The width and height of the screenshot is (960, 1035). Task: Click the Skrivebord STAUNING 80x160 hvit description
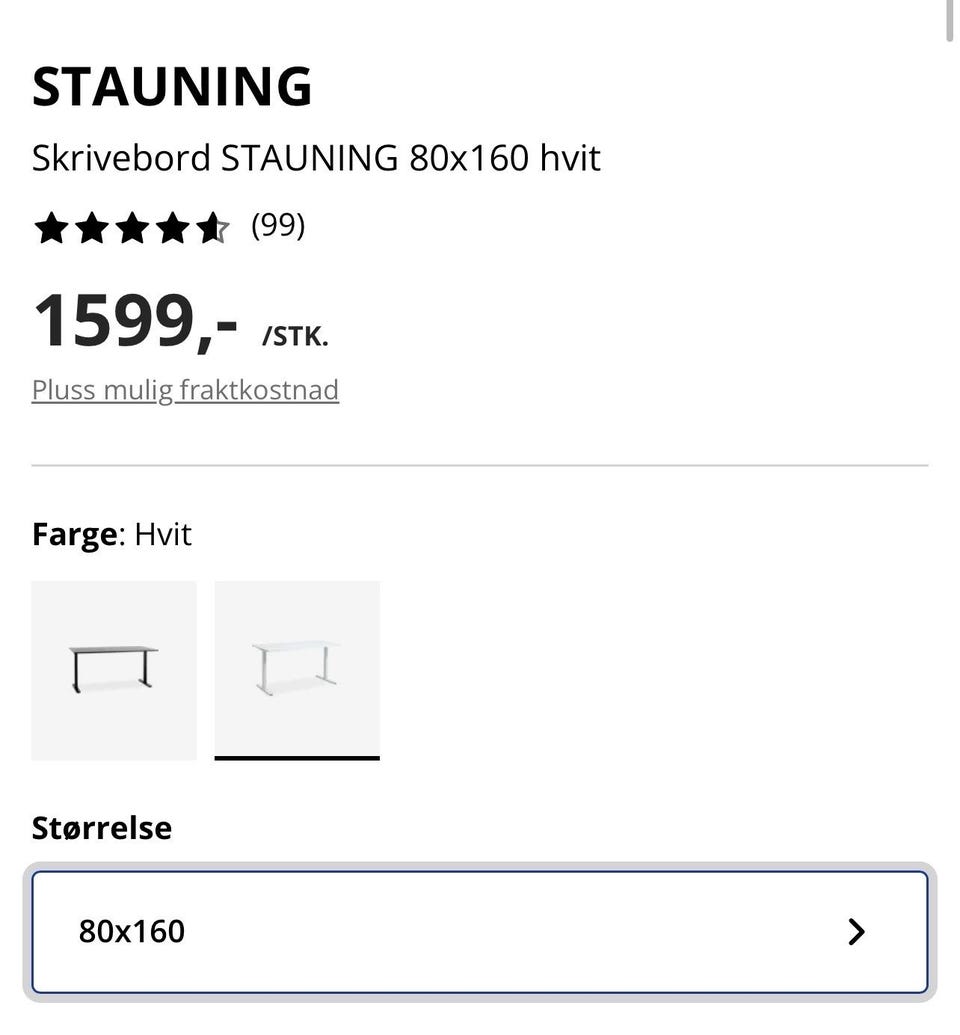(x=316, y=158)
